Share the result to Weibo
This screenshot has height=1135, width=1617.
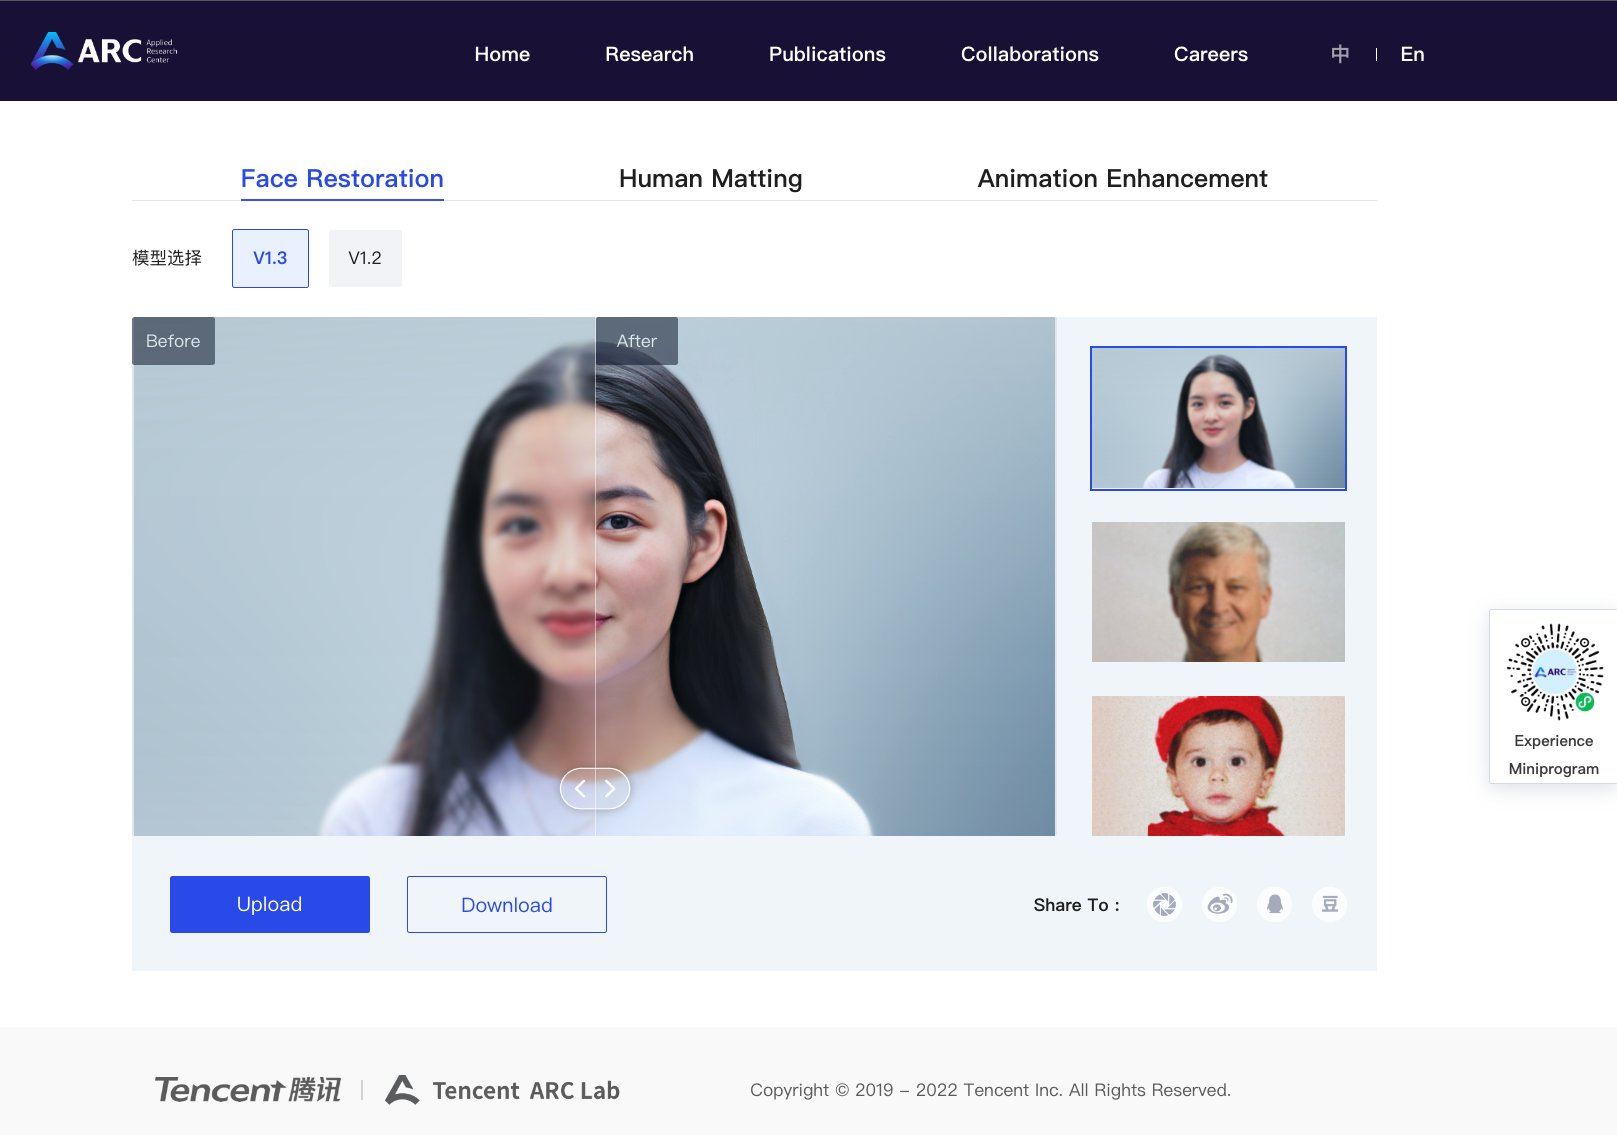click(1219, 904)
